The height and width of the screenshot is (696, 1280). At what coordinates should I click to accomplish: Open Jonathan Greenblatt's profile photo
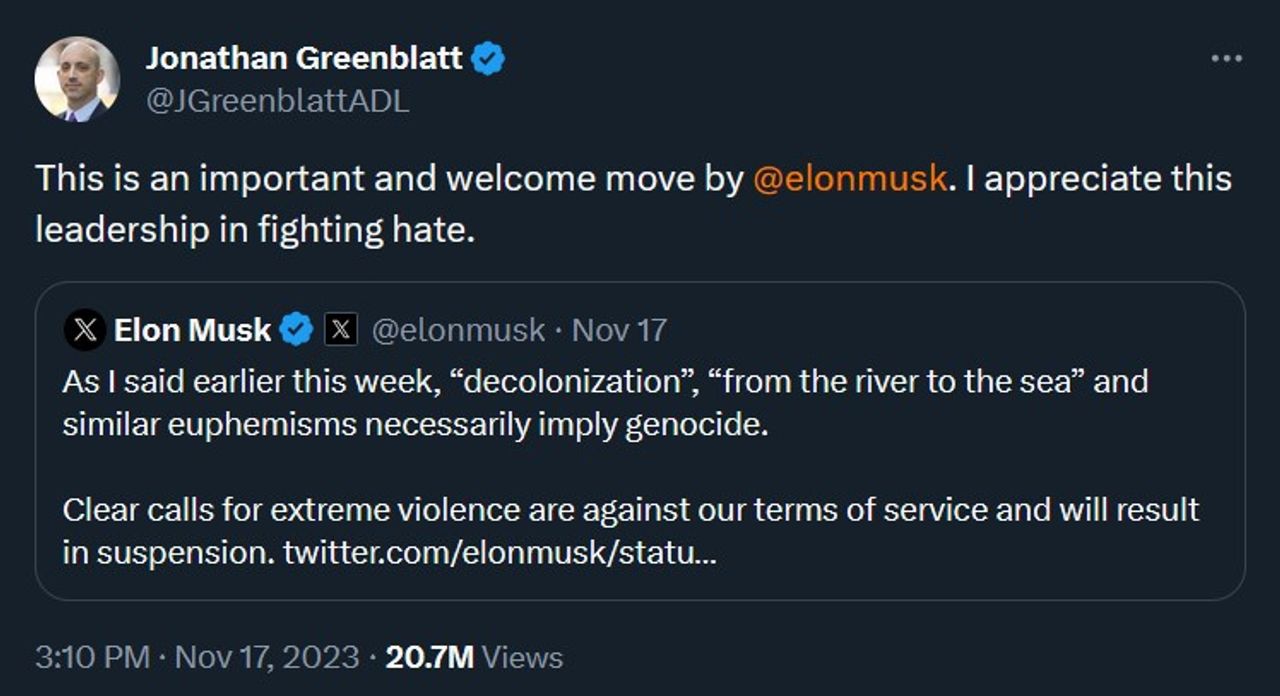[x=77, y=79]
